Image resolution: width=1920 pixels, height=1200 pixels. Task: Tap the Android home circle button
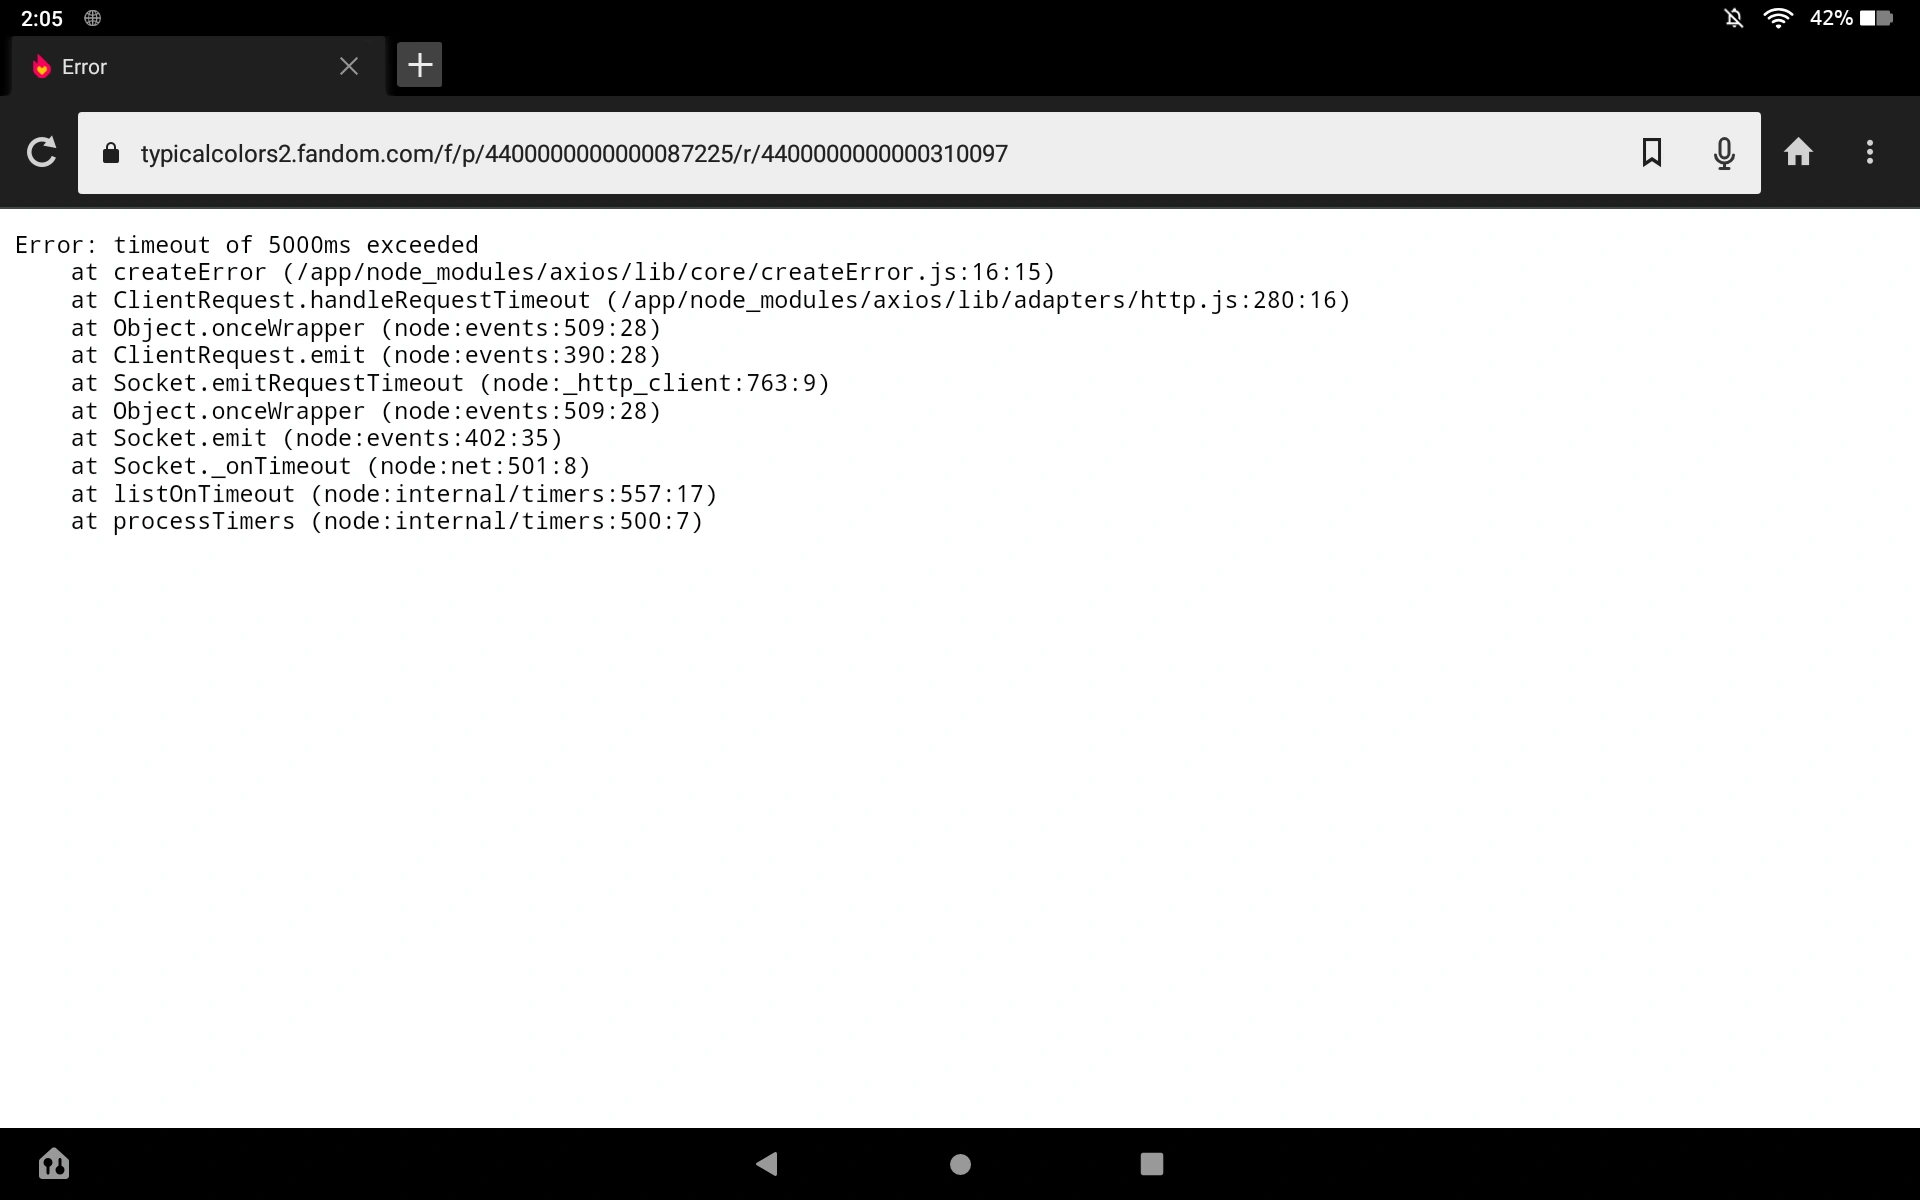point(960,1164)
